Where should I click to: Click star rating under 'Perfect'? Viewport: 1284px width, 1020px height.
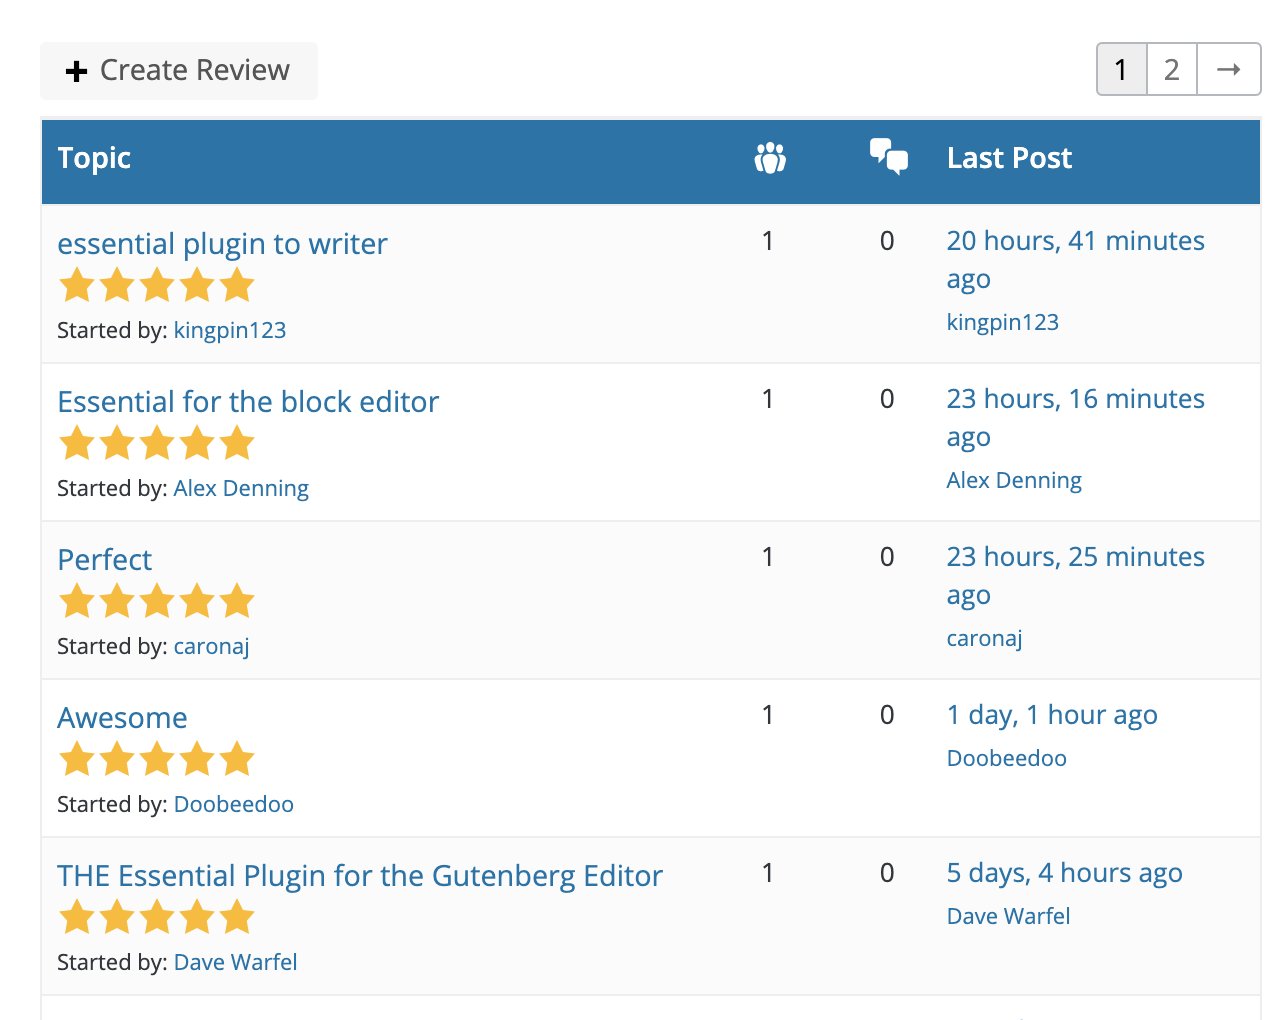tap(157, 602)
